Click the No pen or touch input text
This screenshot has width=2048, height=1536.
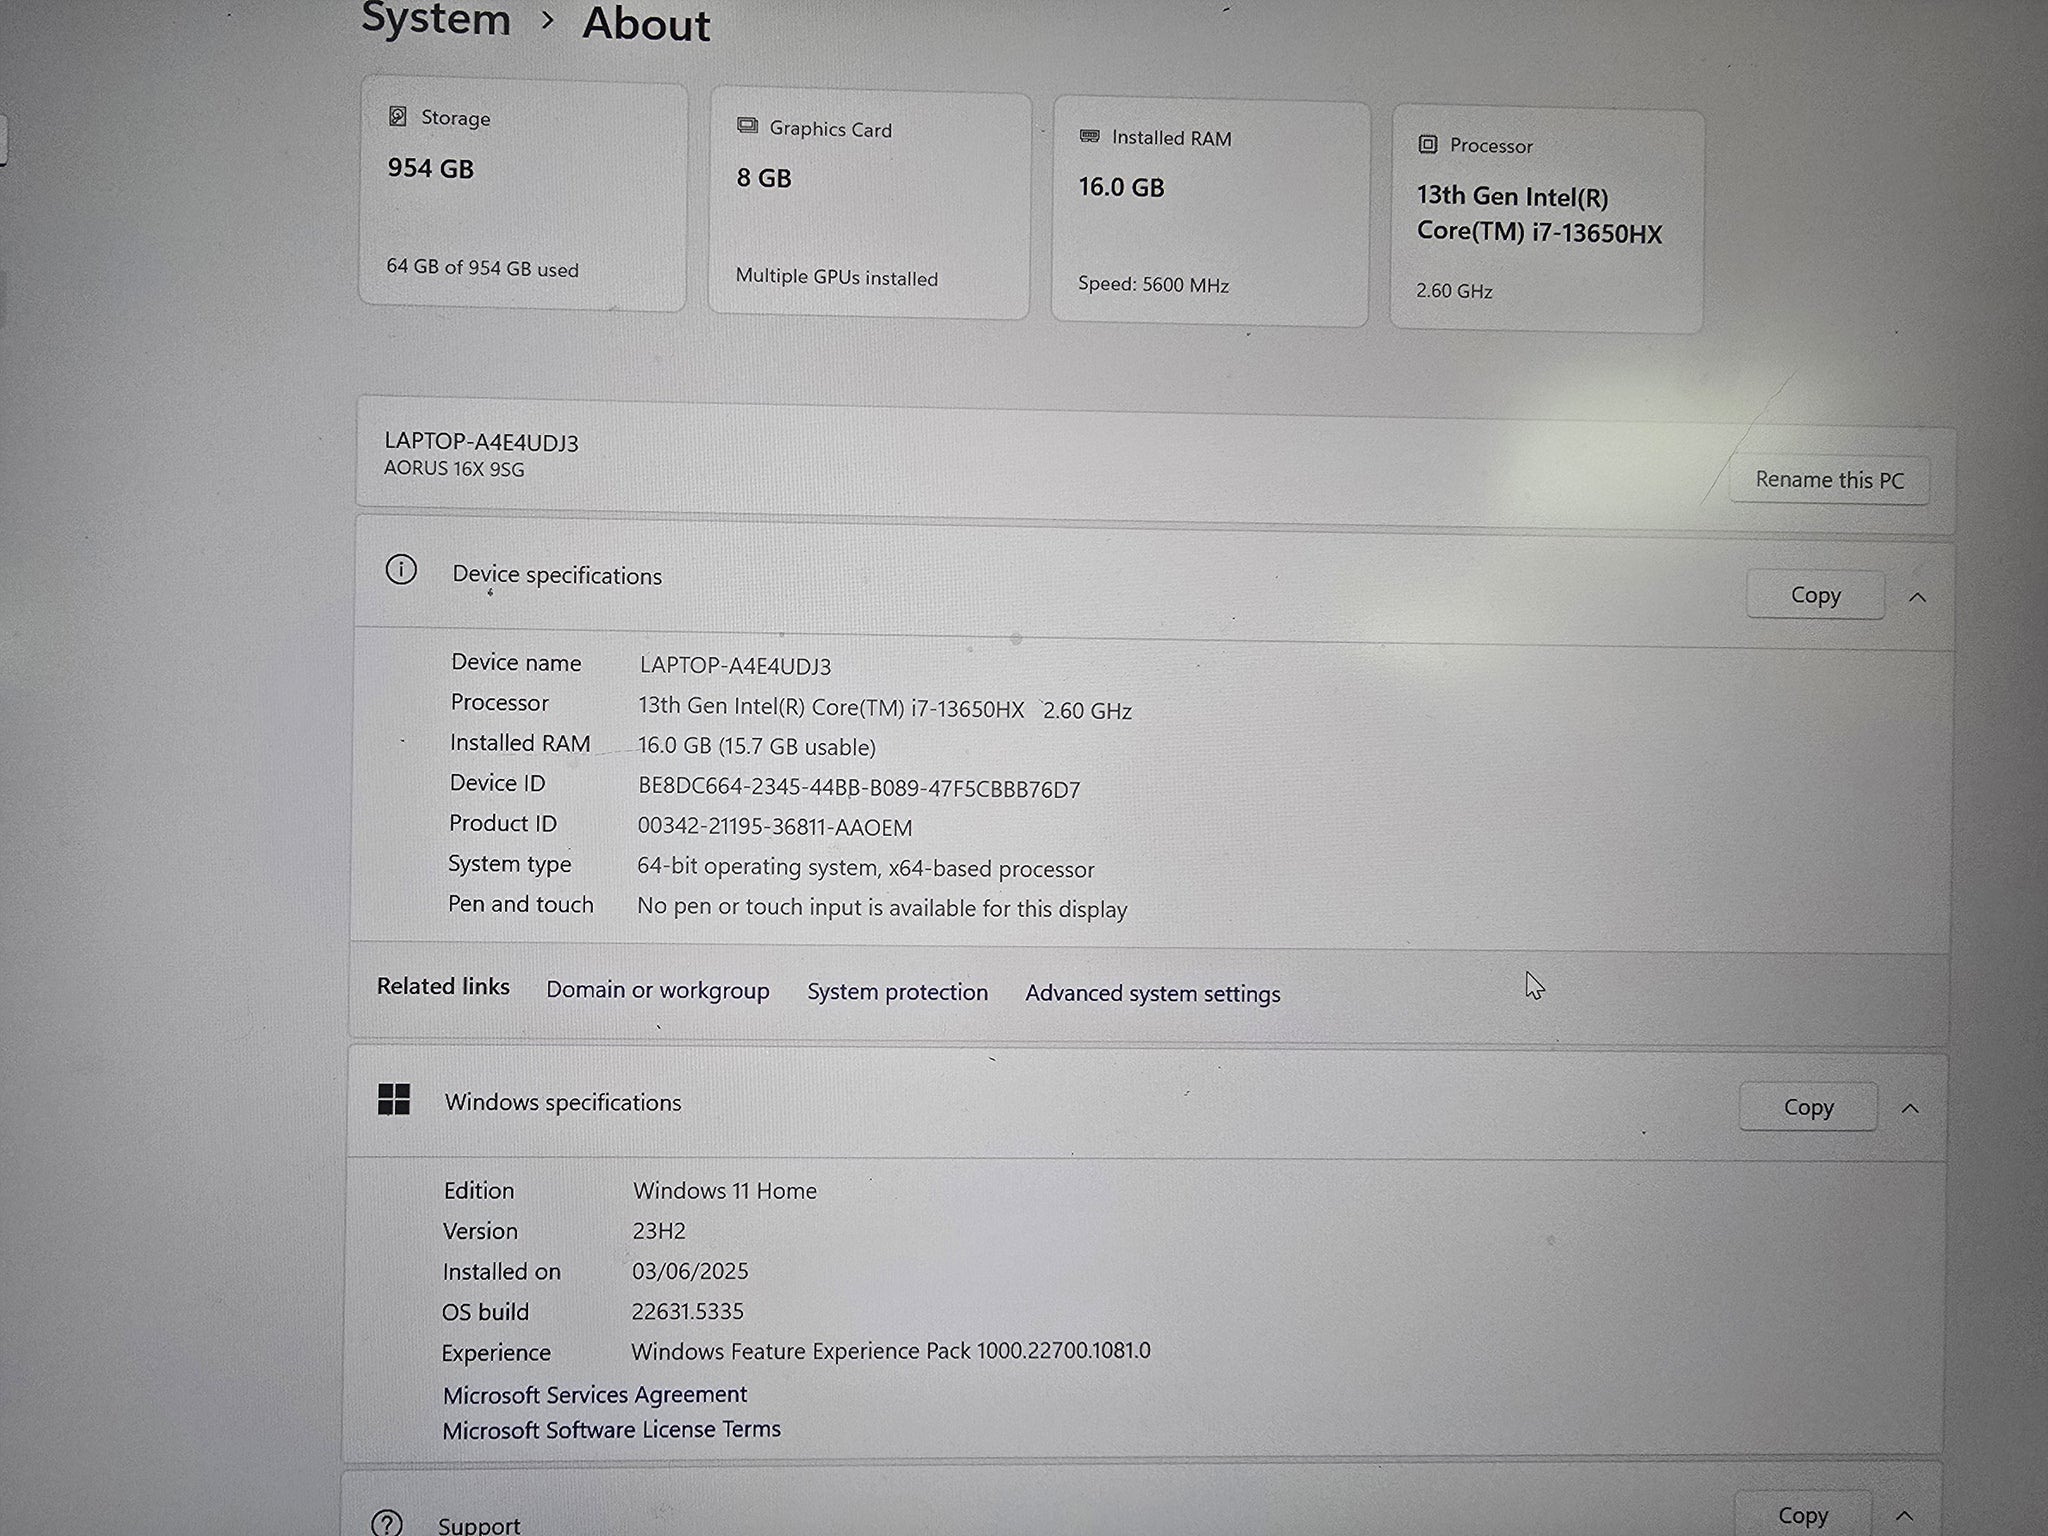pyautogui.click(x=882, y=908)
